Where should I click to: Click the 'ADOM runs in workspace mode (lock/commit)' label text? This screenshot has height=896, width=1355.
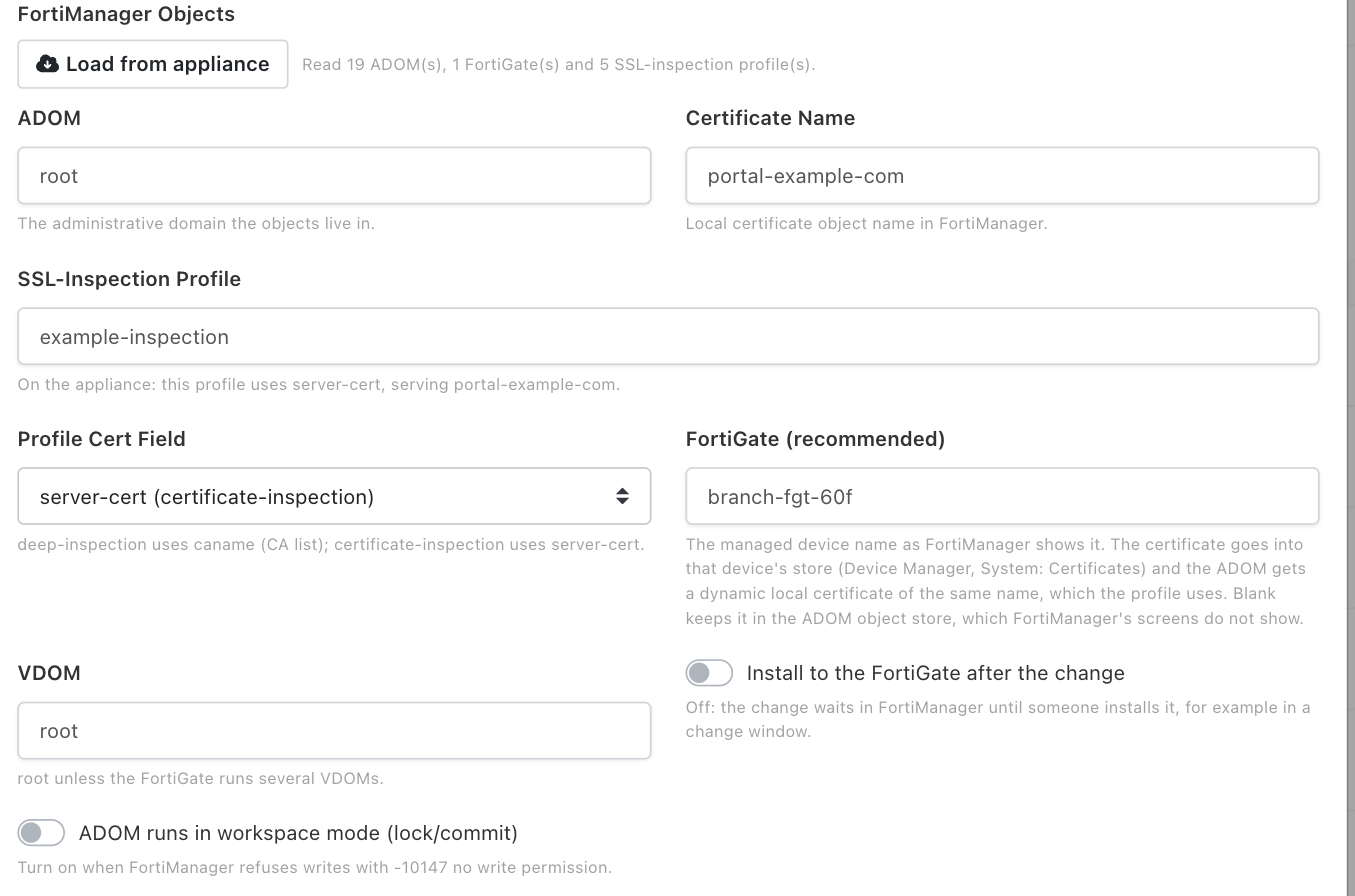click(x=298, y=833)
